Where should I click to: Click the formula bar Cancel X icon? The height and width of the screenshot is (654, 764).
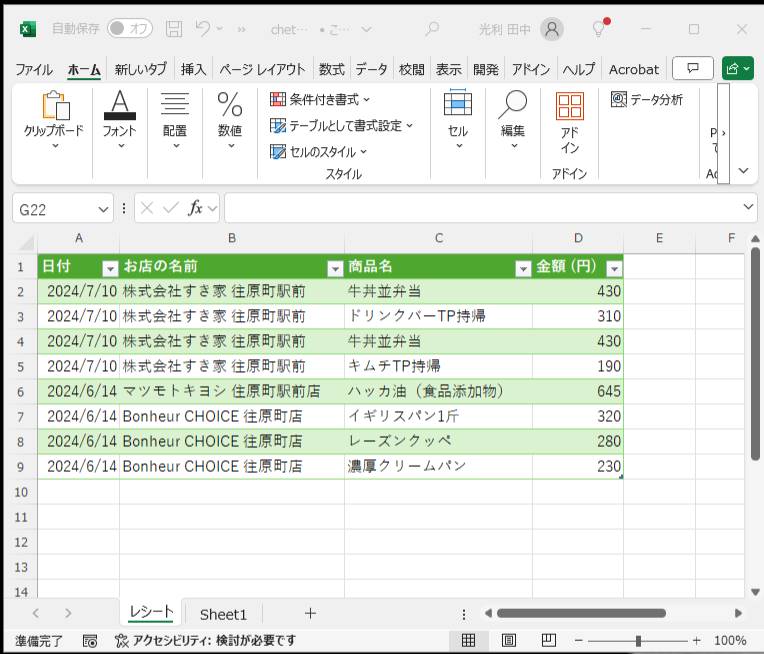point(147,209)
